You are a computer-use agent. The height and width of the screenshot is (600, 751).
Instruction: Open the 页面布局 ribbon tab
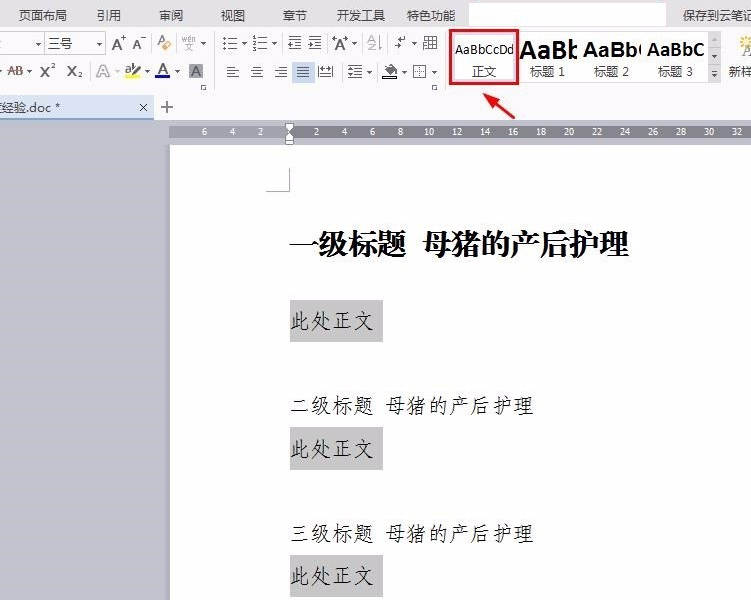pos(43,15)
